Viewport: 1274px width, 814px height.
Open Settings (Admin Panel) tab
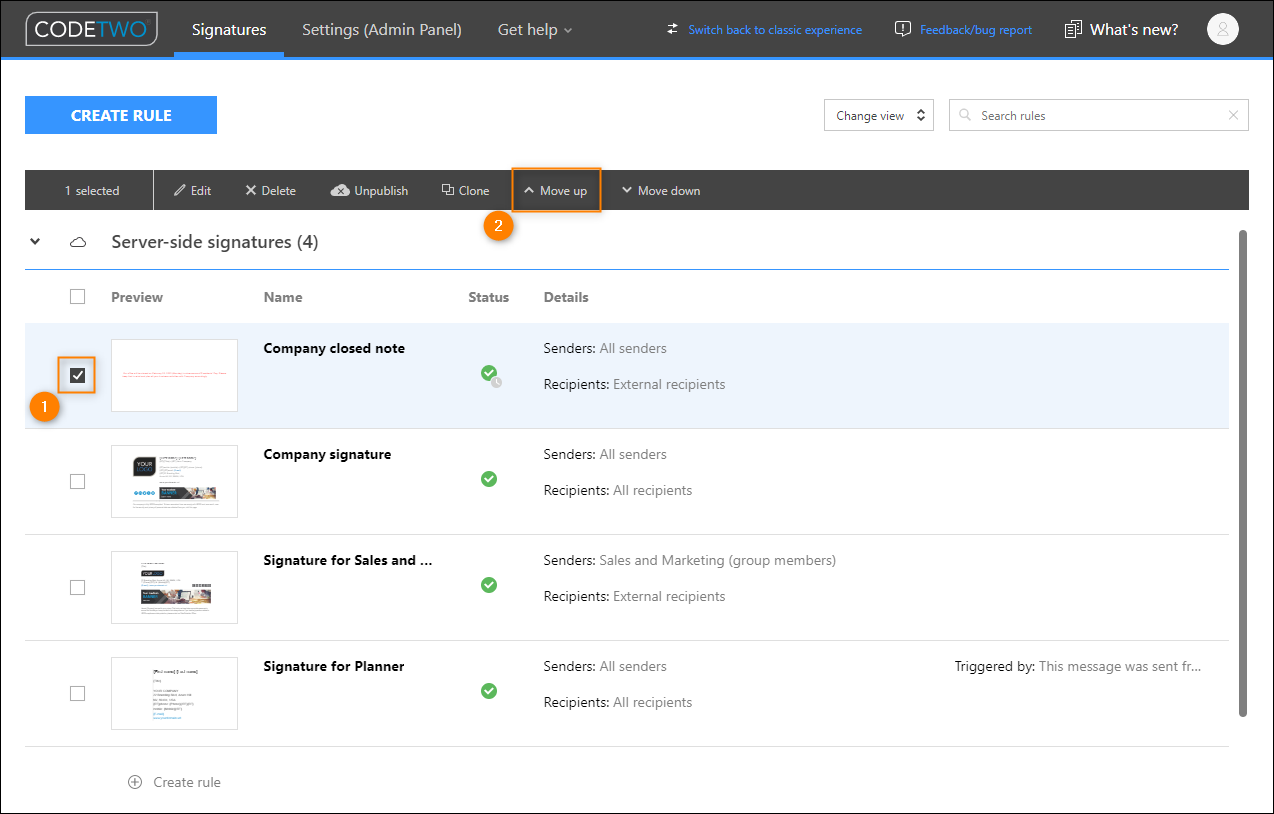pyautogui.click(x=382, y=30)
